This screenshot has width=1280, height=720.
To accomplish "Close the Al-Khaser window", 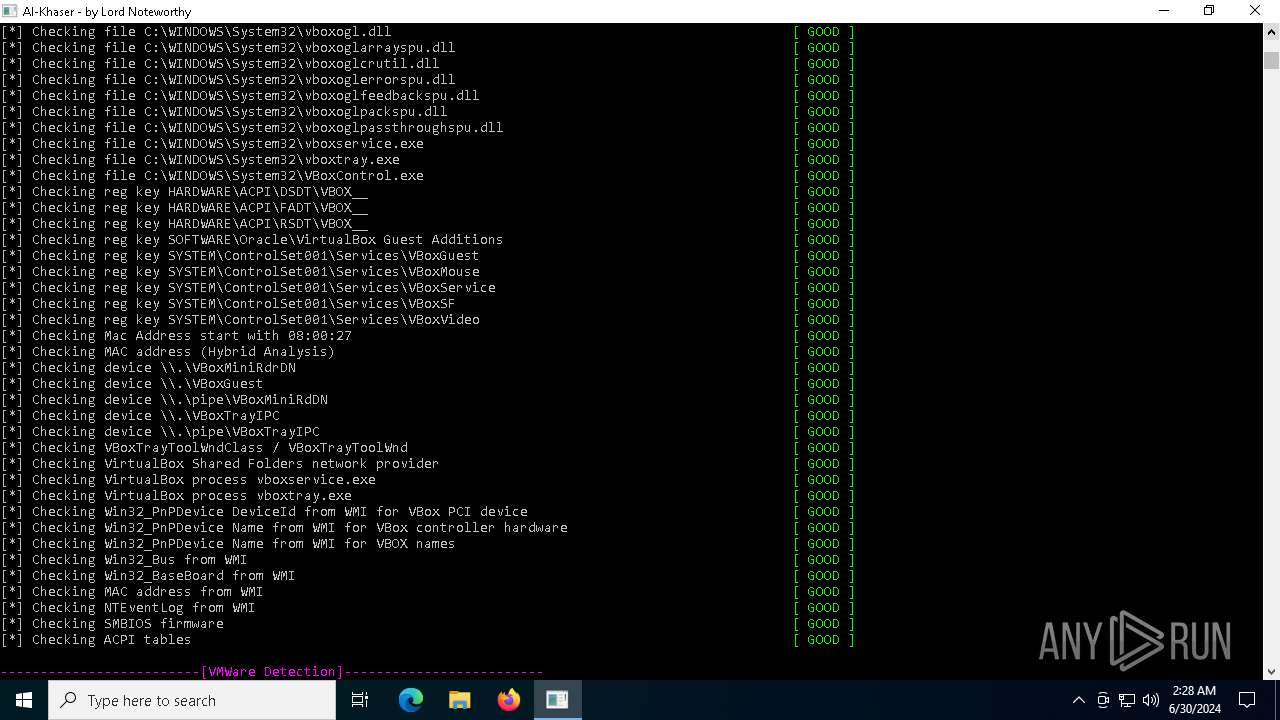I will coord(1256,11).
